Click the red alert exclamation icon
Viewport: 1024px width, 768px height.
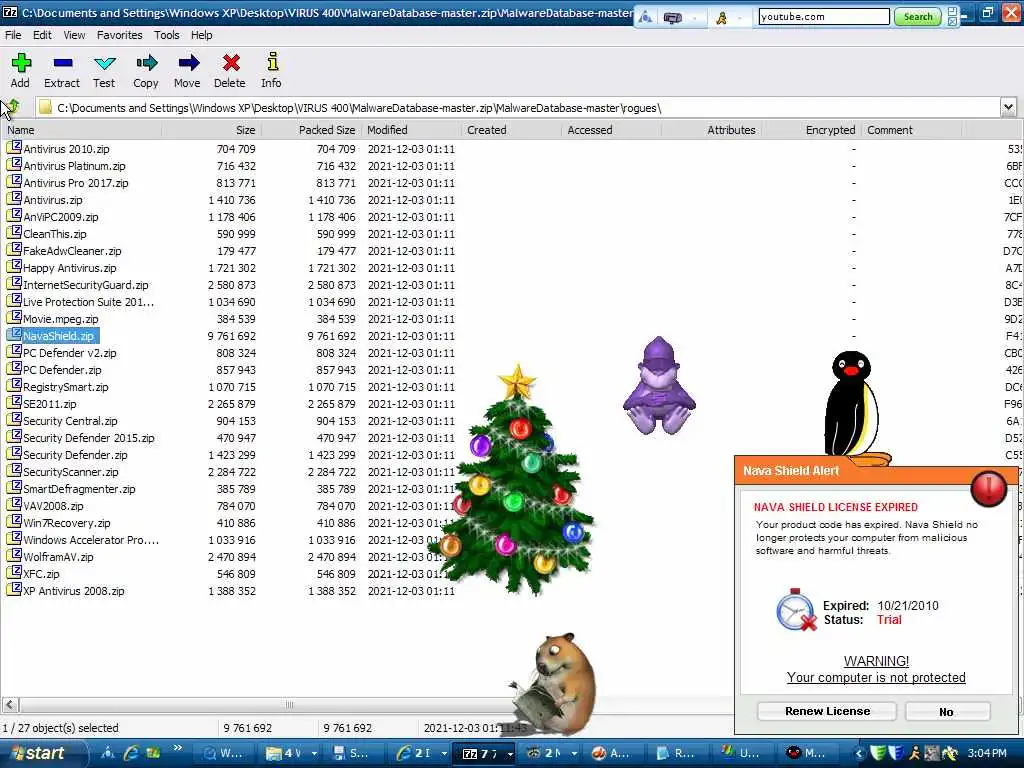tap(989, 488)
